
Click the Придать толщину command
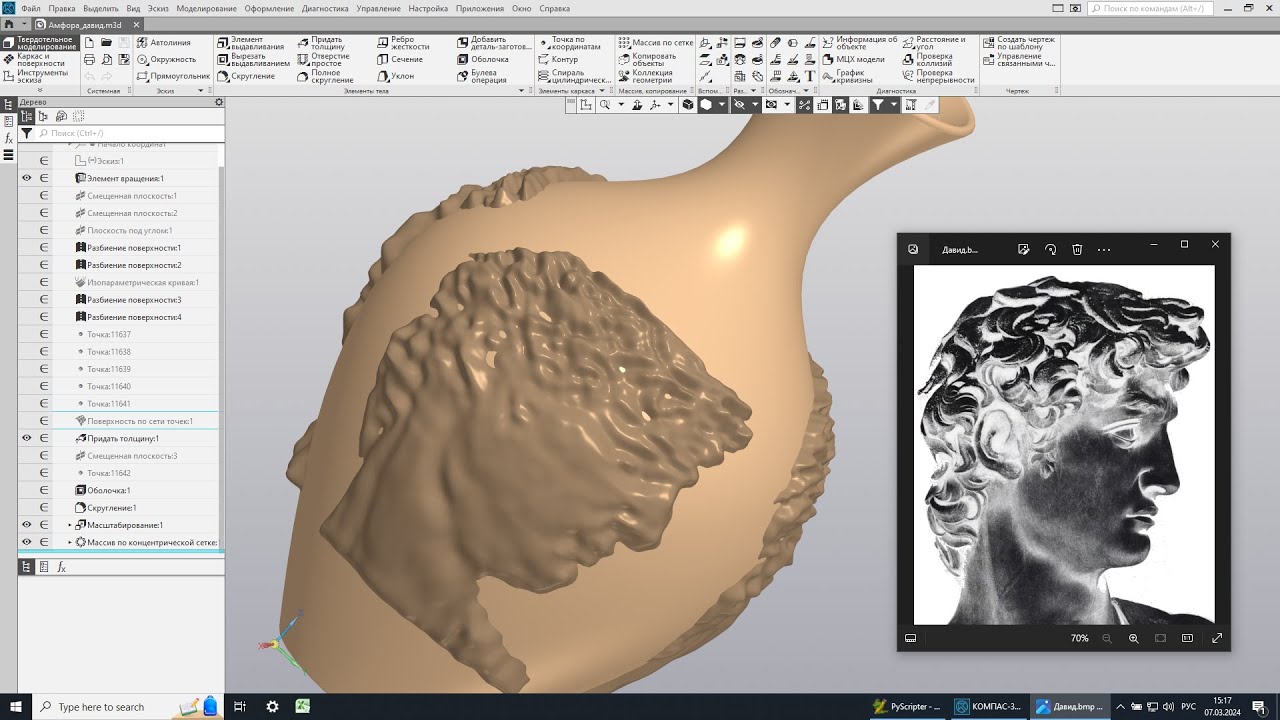coord(321,43)
